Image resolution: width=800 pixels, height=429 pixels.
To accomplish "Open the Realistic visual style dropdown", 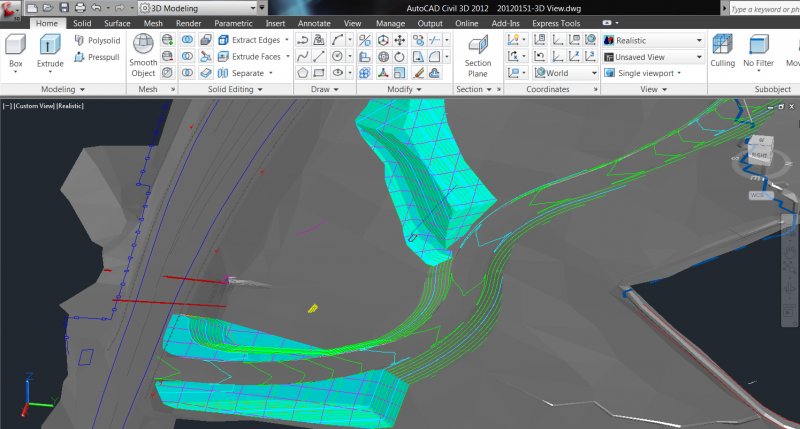I will point(652,40).
